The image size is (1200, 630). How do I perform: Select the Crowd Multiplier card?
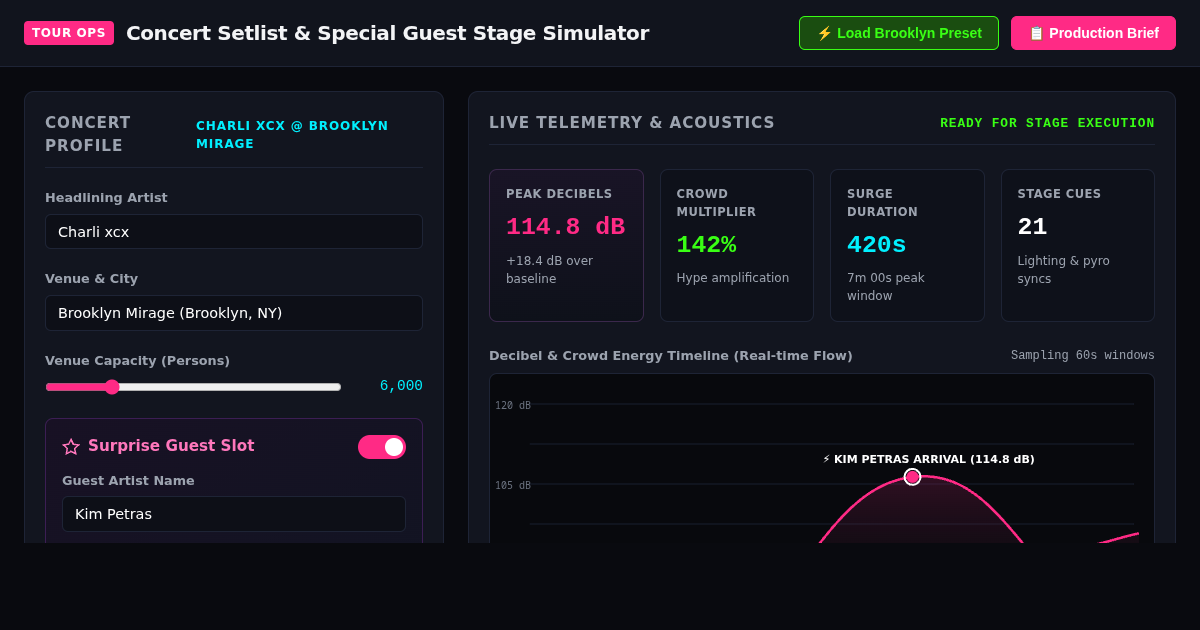[737, 245]
